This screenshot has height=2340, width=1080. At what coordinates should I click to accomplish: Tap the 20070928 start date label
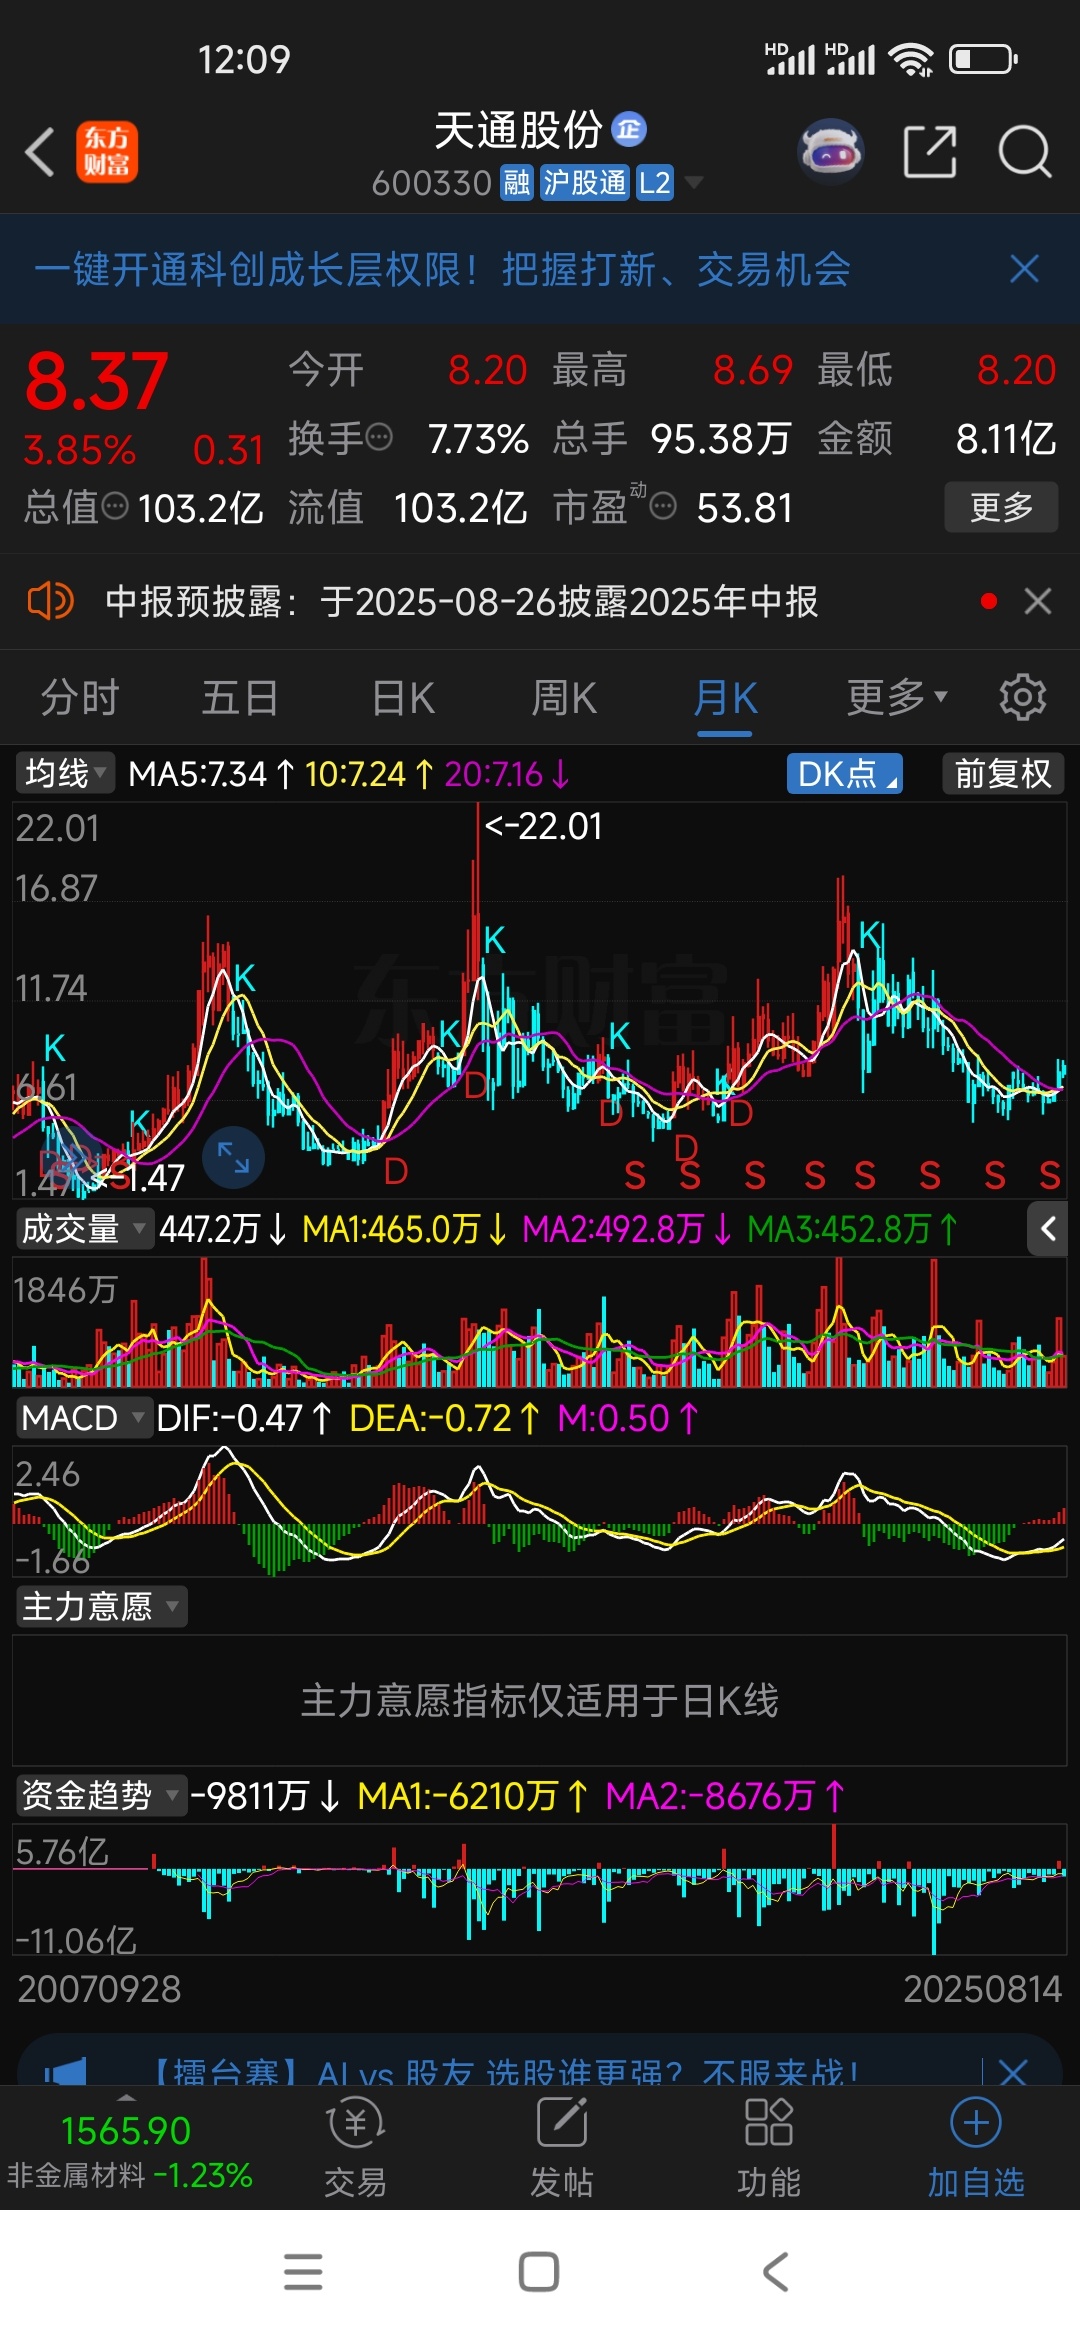point(99,1989)
